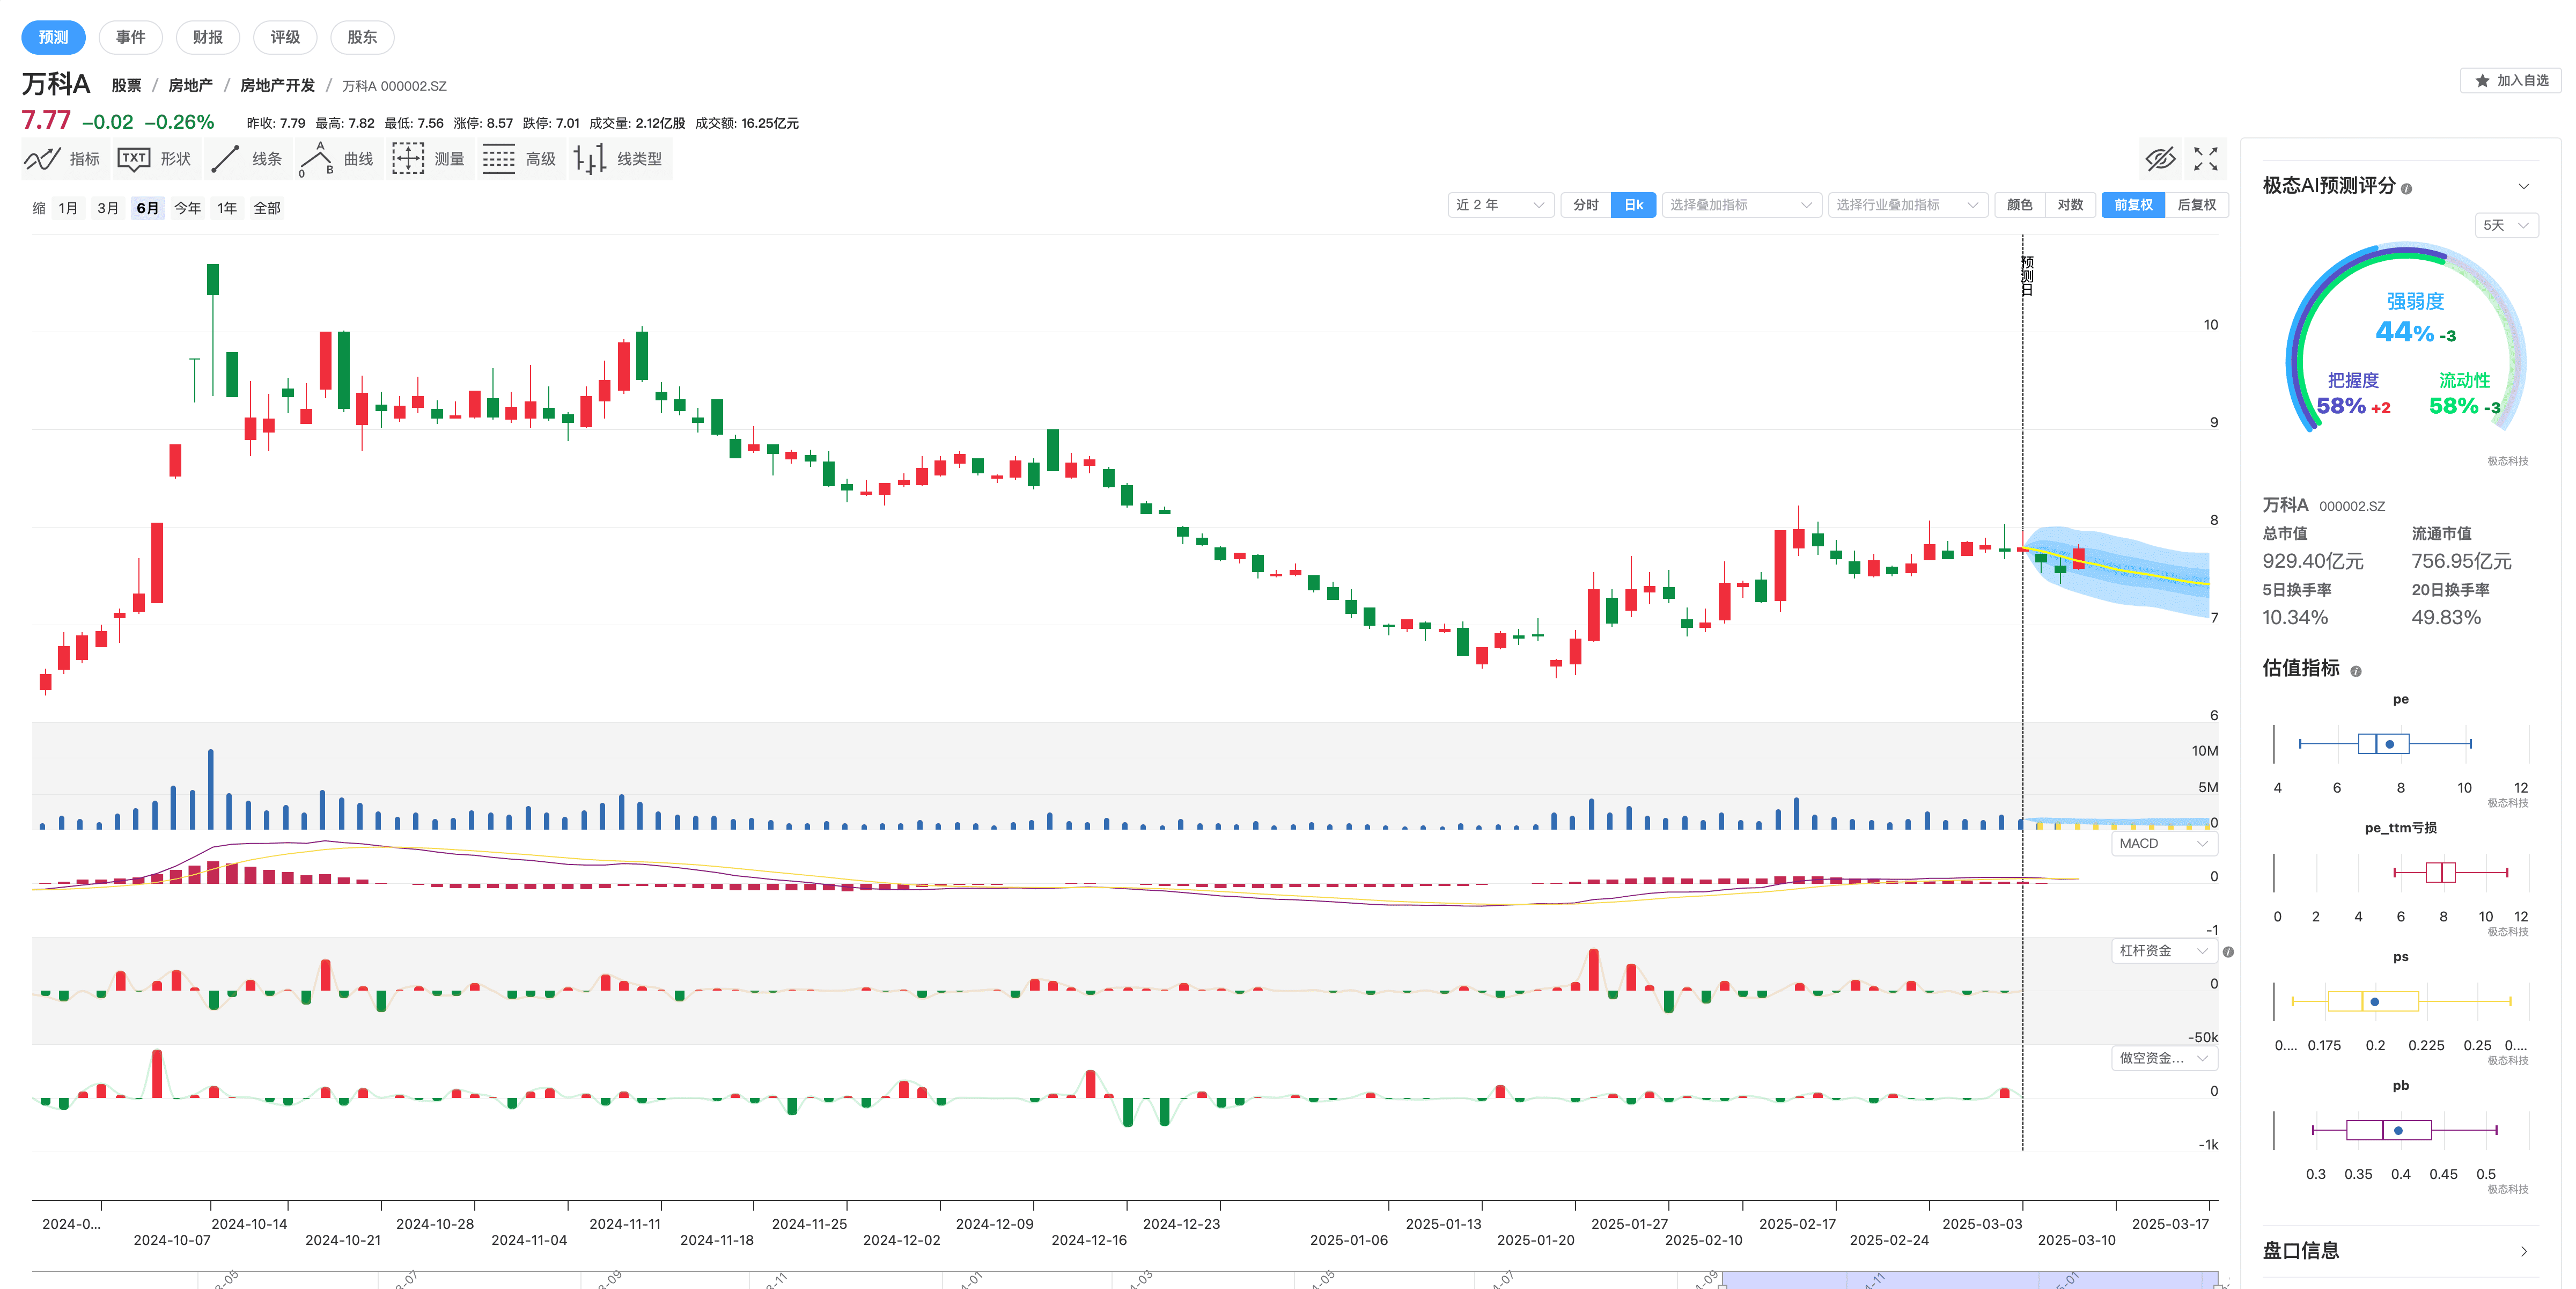Set zoom range to 6月
2576x1289 pixels.
(x=148, y=208)
